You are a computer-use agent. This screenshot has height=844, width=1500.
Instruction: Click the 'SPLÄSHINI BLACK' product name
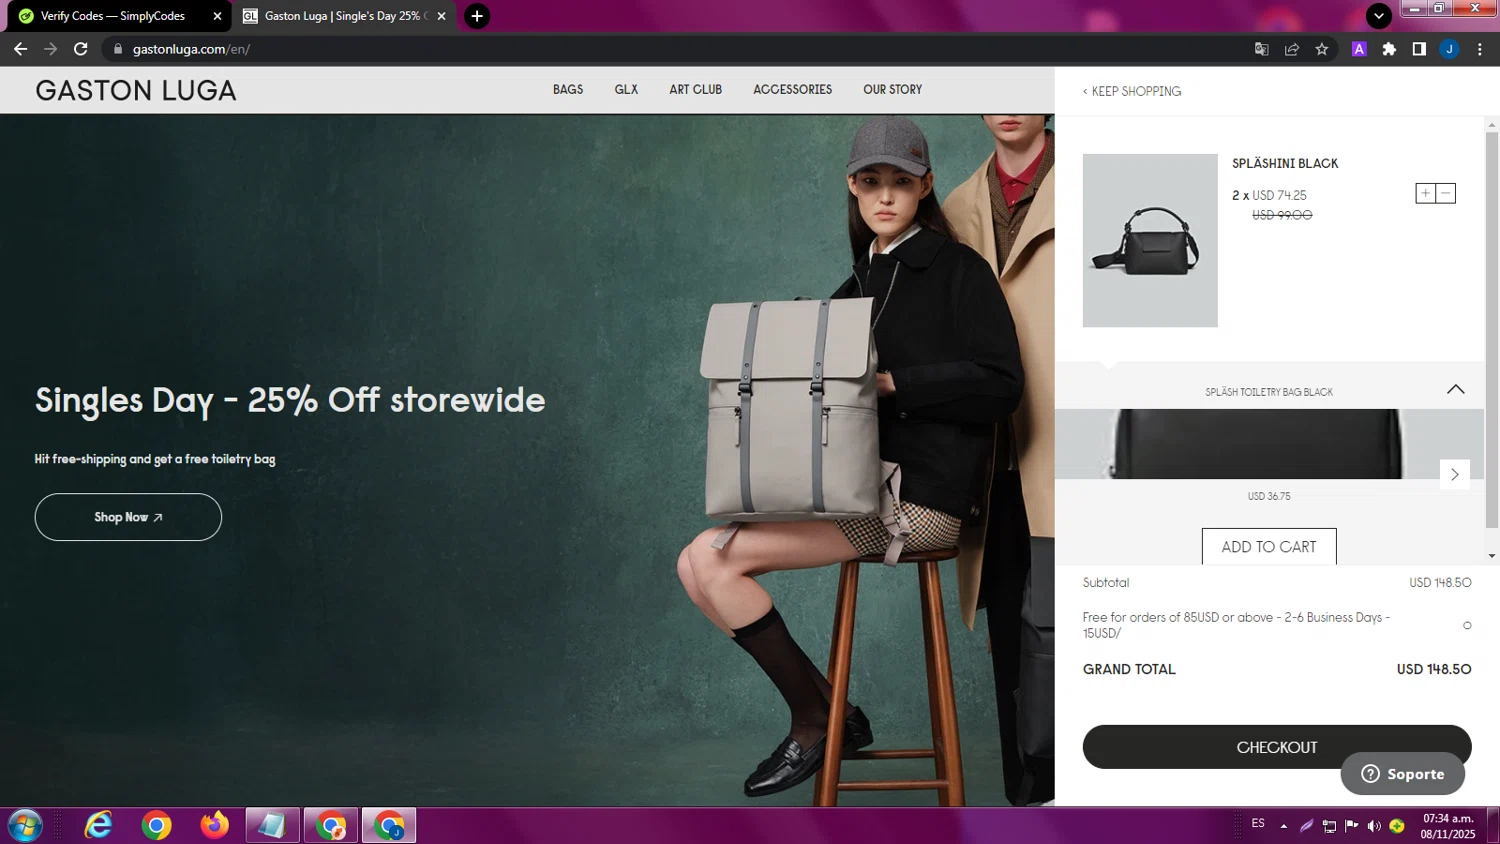(x=1285, y=163)
